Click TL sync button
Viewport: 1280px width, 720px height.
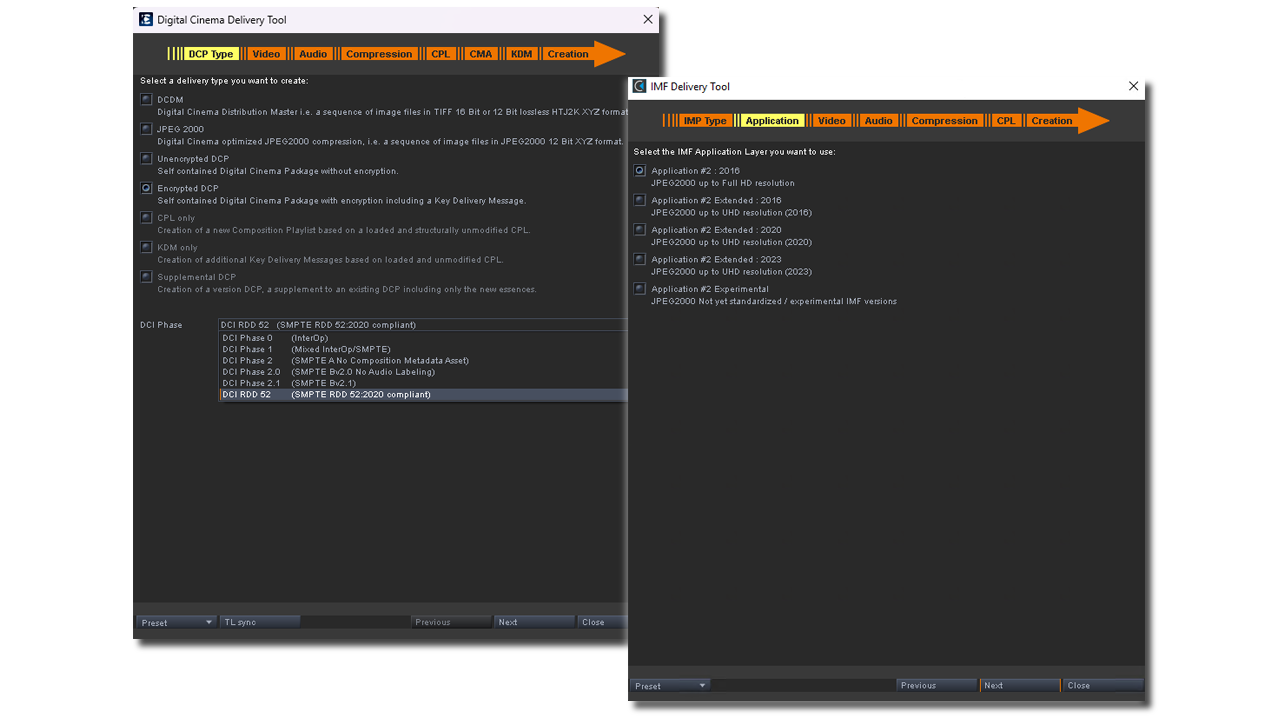point(260,622)
